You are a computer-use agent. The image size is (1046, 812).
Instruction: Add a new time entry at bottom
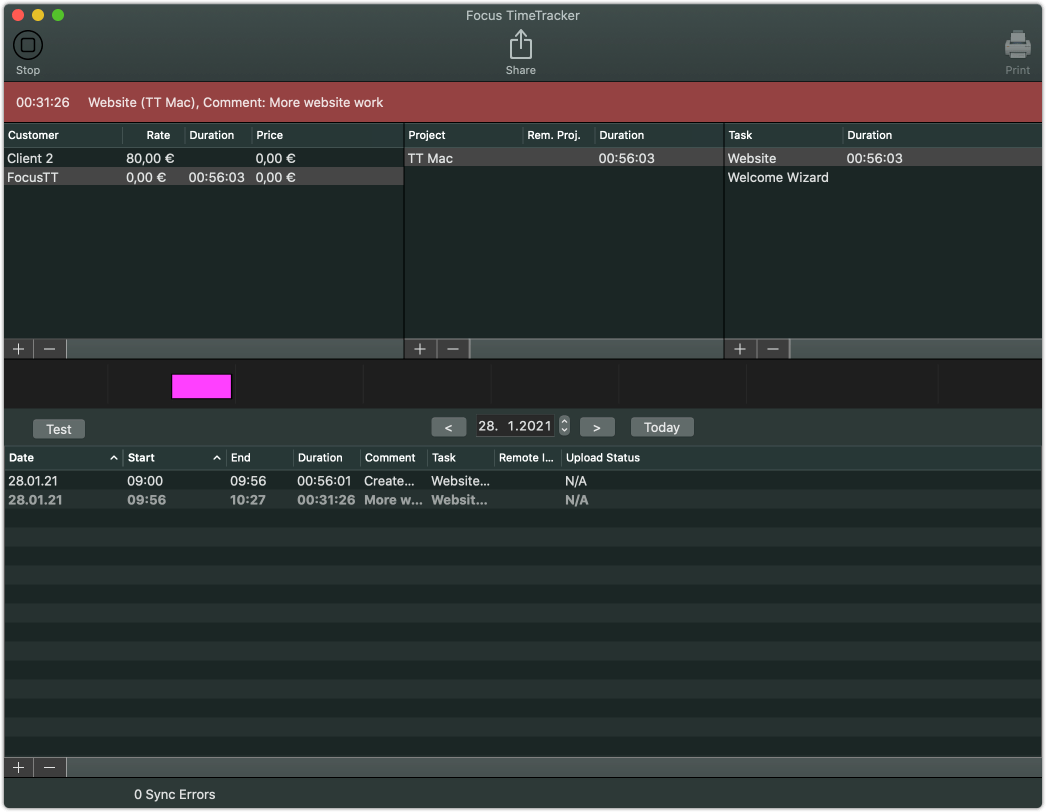click(x=18, y=768)
